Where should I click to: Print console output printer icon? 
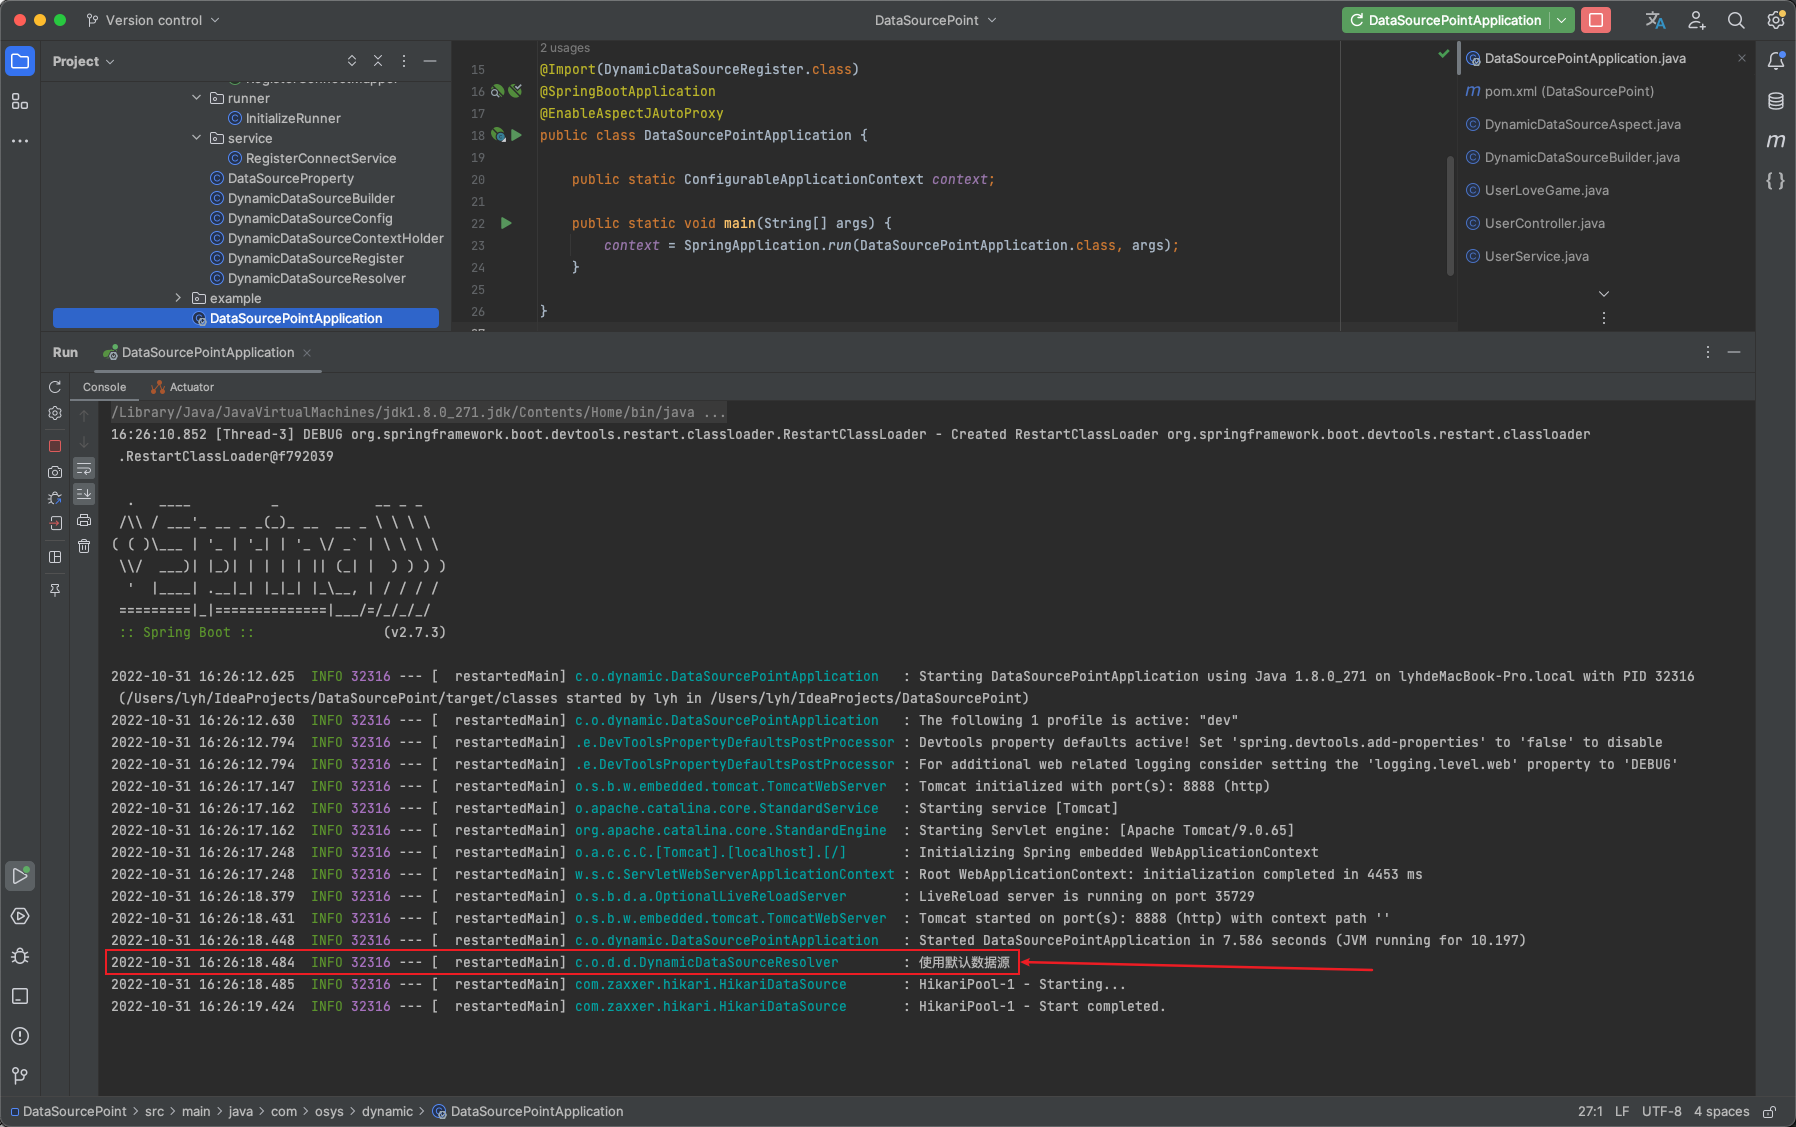tap(84, 520)
